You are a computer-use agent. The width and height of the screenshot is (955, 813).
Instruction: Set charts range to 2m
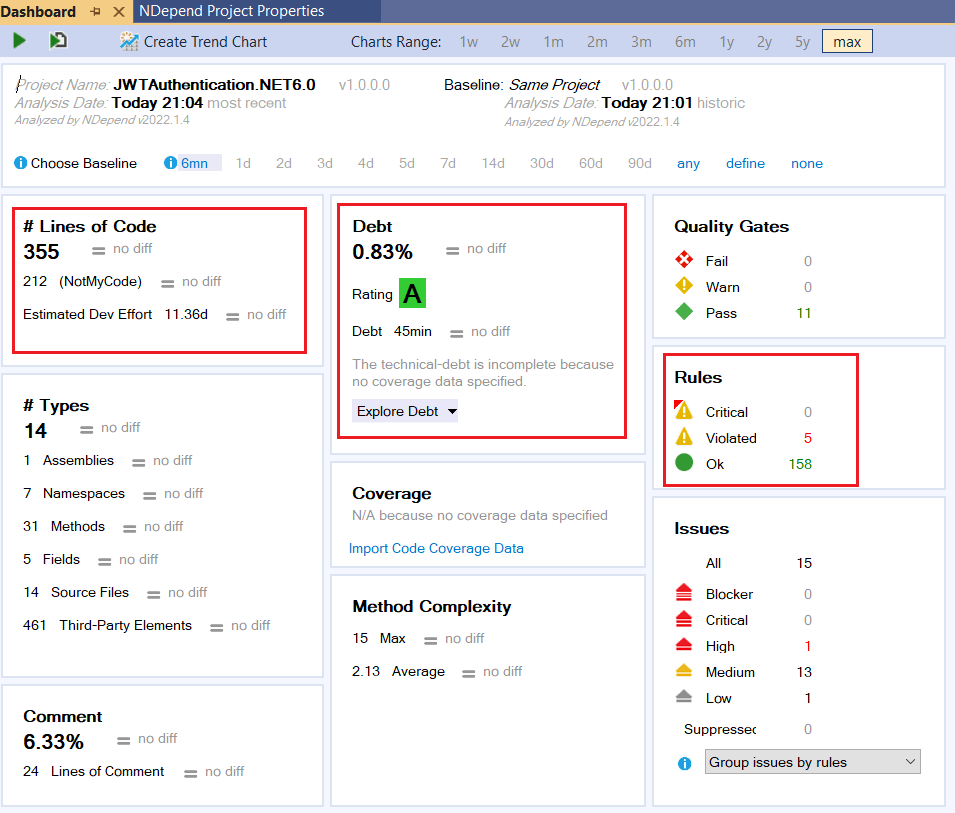coord(597,41)
